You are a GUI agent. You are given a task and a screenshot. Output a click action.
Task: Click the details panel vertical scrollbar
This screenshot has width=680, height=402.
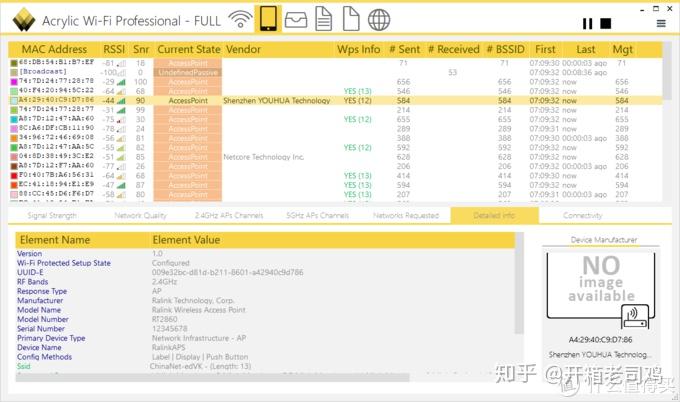520,284
